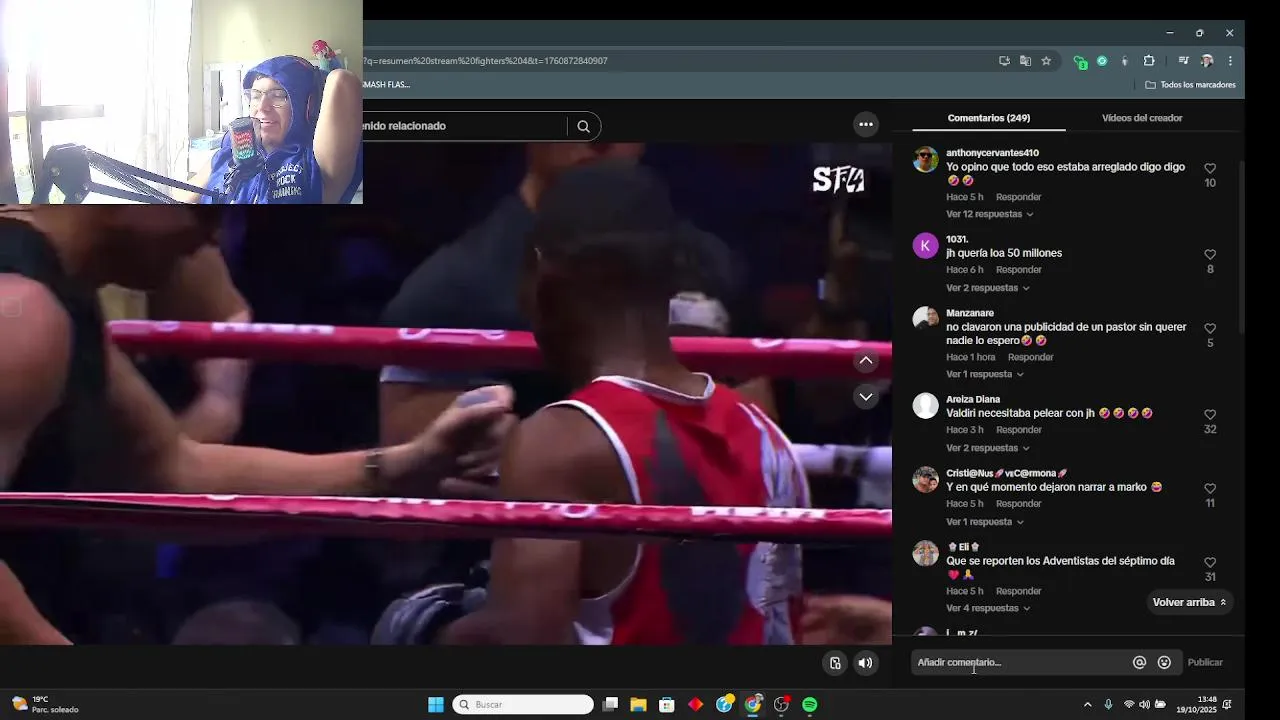The width and height of the screenshot is (1280, 720).
Task: Open the Chrome extensions puzzle icon
Action: point(1149,61)
